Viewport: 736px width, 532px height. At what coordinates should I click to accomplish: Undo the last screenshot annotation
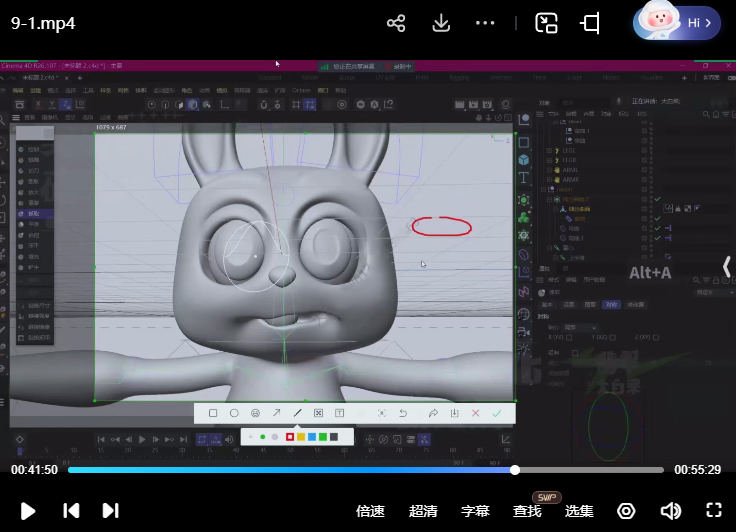pos(403,413)
